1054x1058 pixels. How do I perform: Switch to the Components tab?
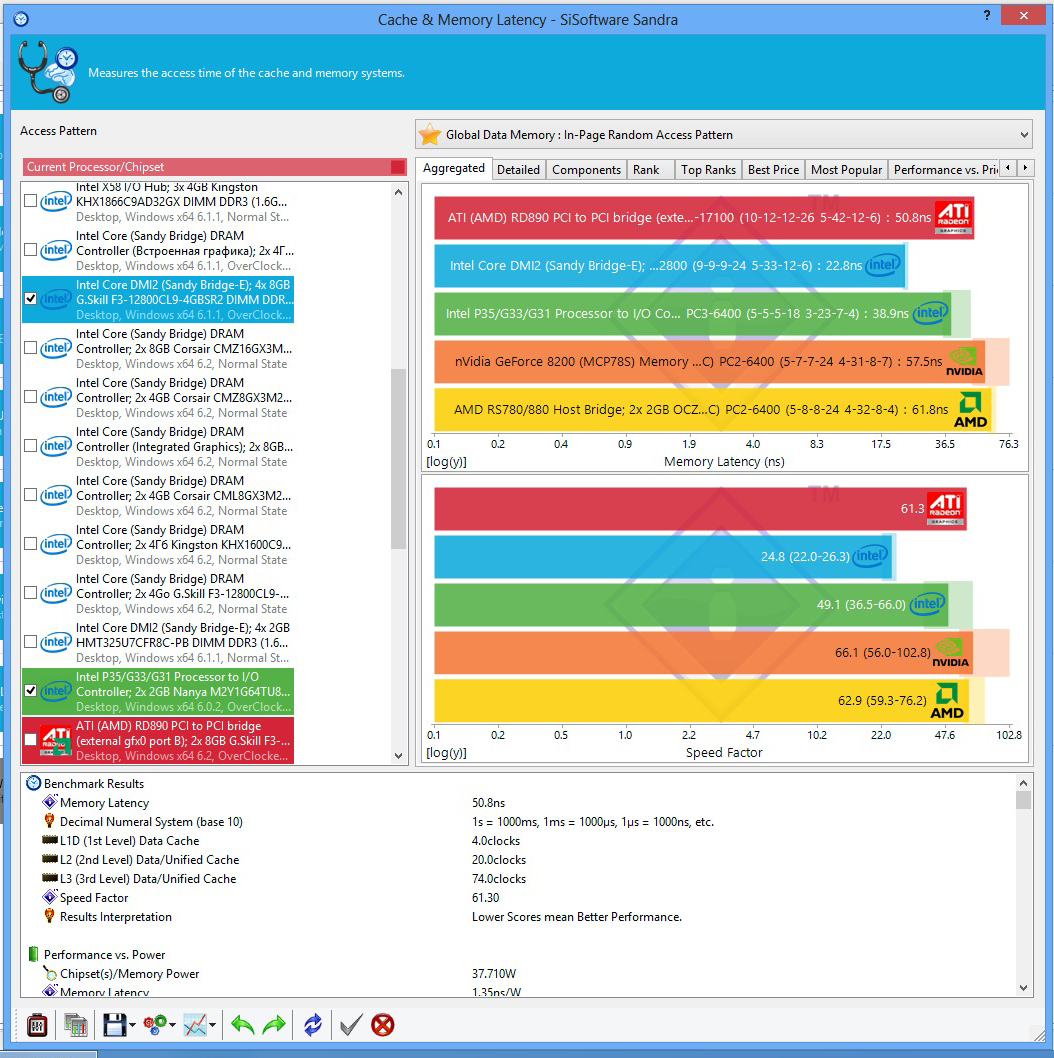pyautogui.click(x=586, y=169)
